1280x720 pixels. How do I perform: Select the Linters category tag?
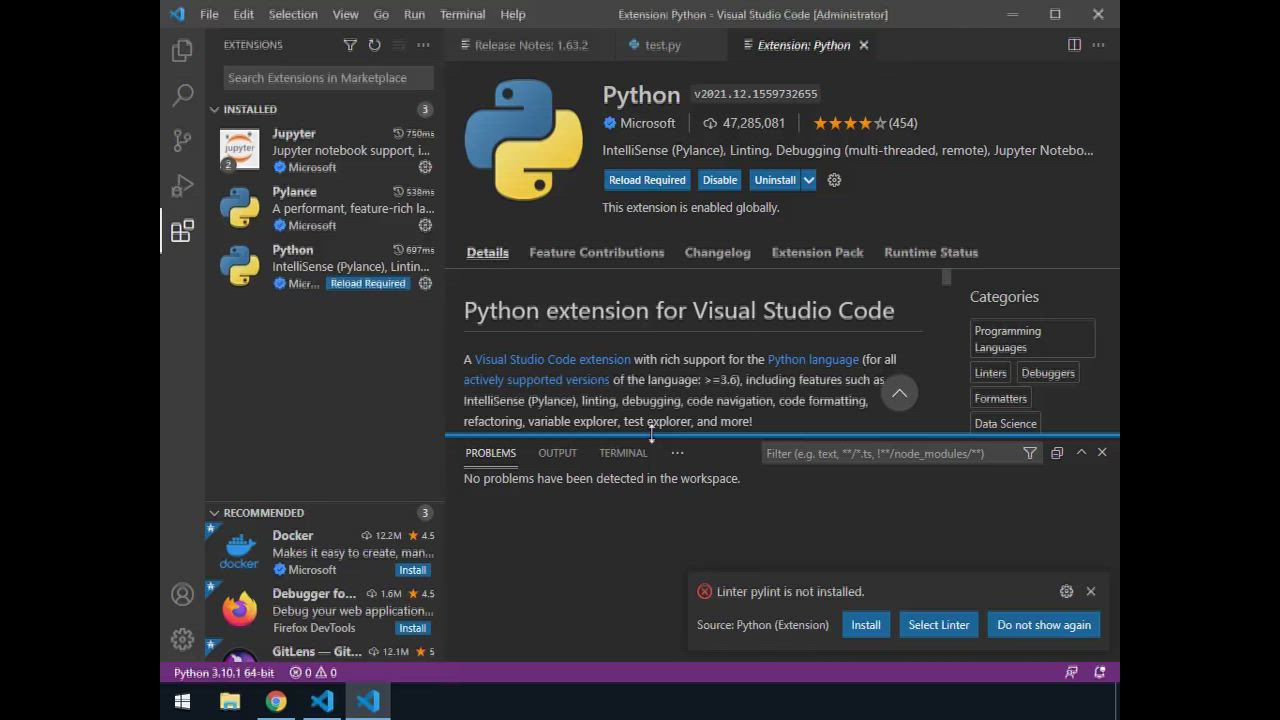click(991, 373)
